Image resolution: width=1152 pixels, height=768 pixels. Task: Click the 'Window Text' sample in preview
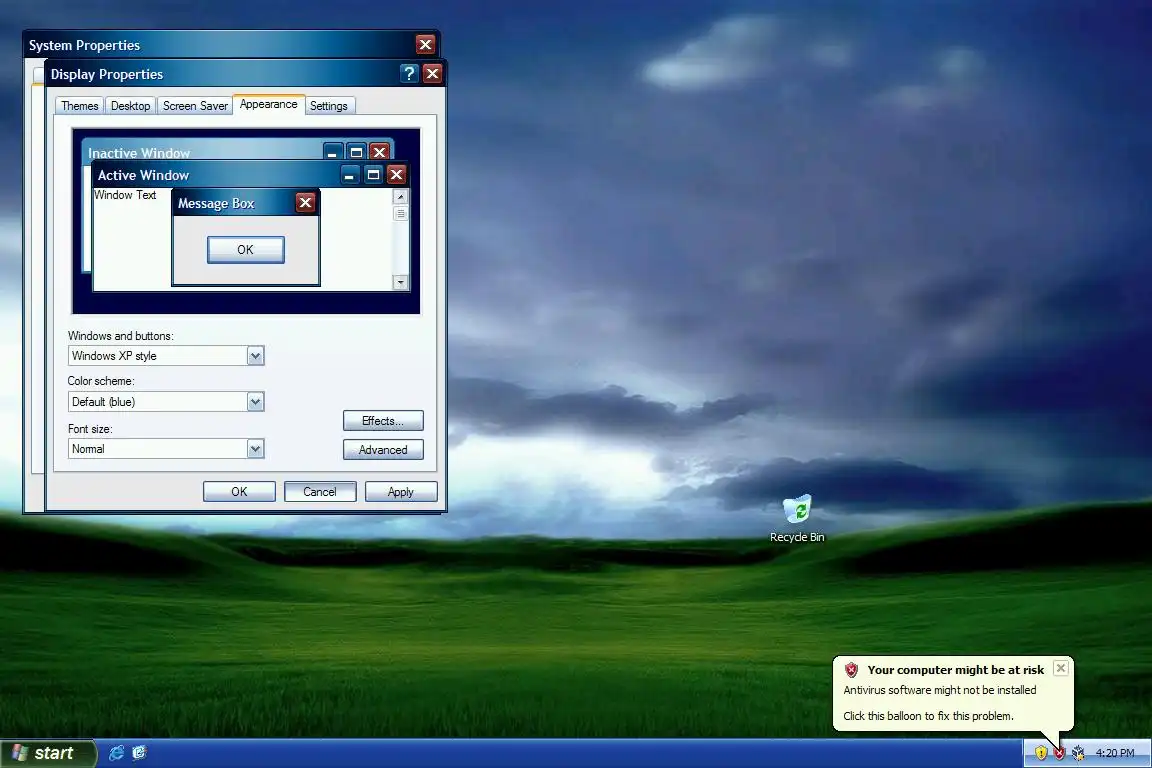pyautogui.click(x=125, y=195)
